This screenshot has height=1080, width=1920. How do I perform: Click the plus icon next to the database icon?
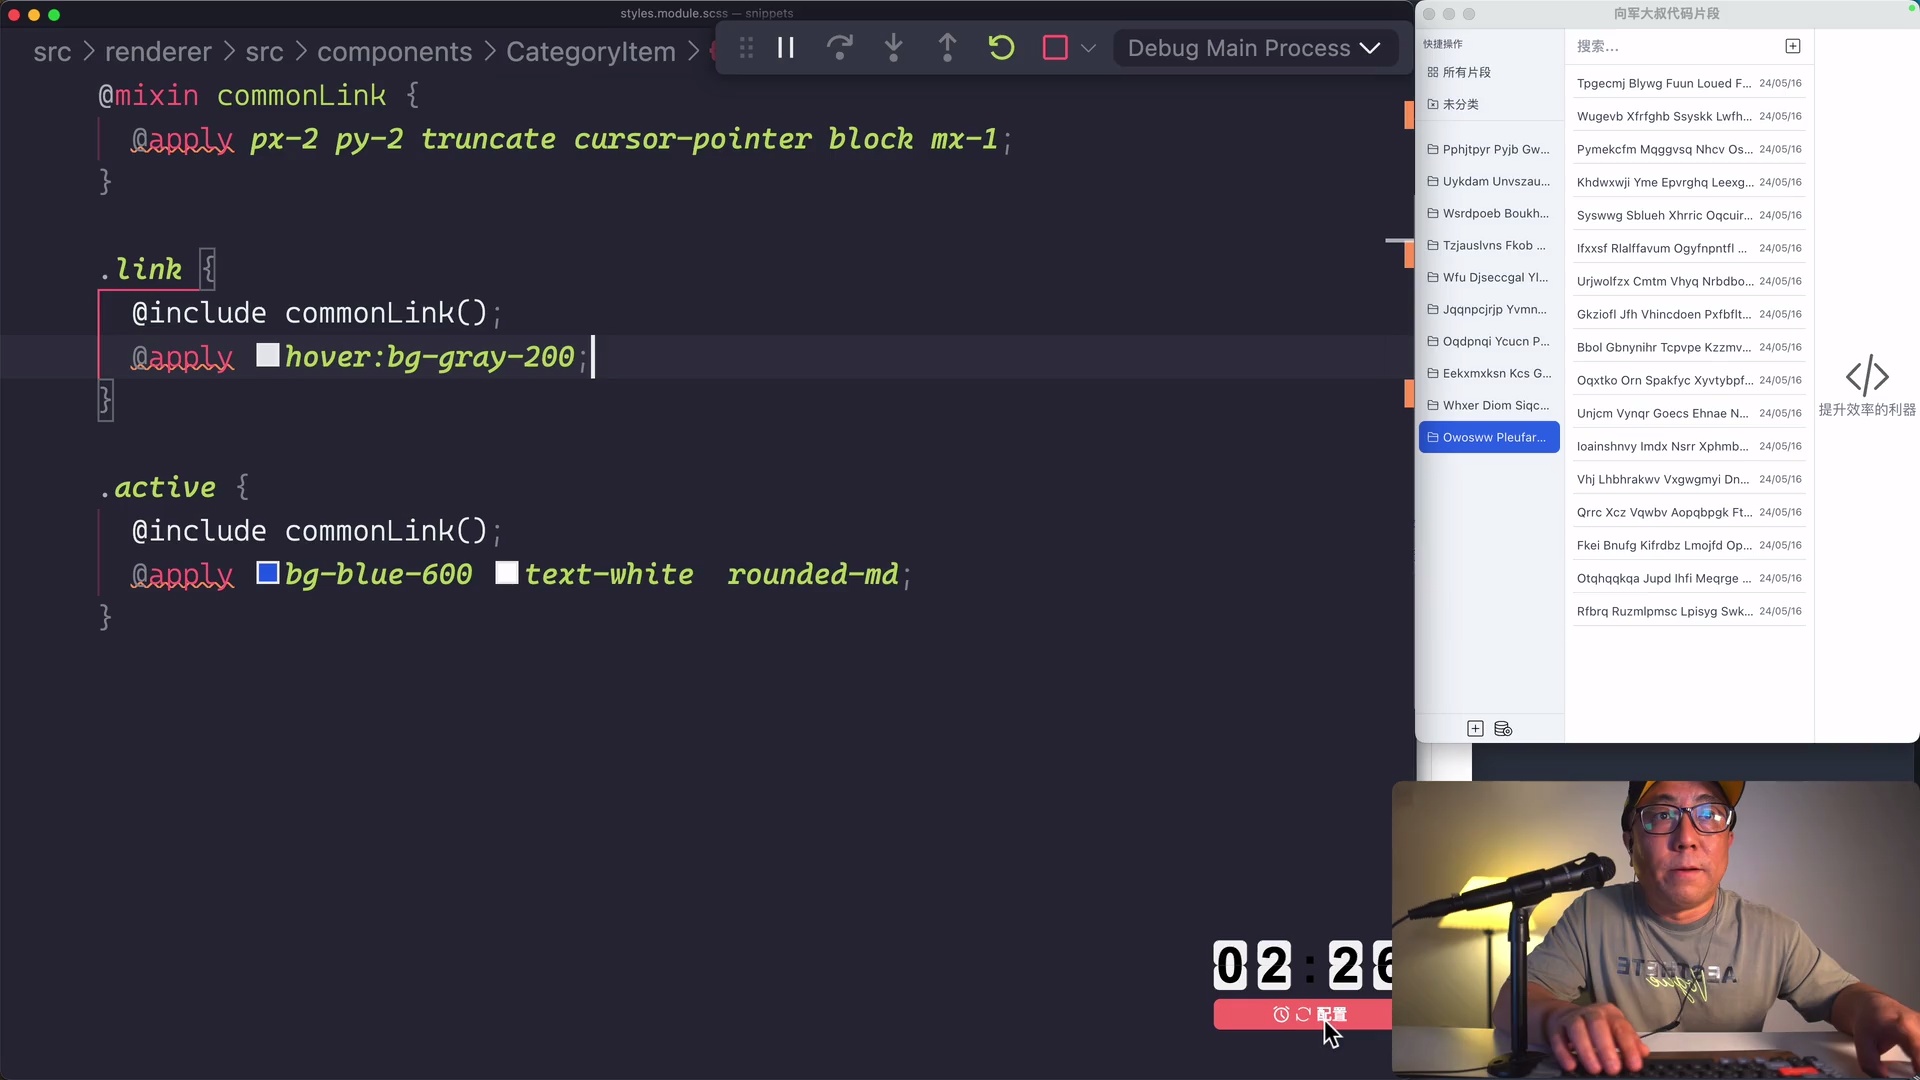coord(1475,728)
